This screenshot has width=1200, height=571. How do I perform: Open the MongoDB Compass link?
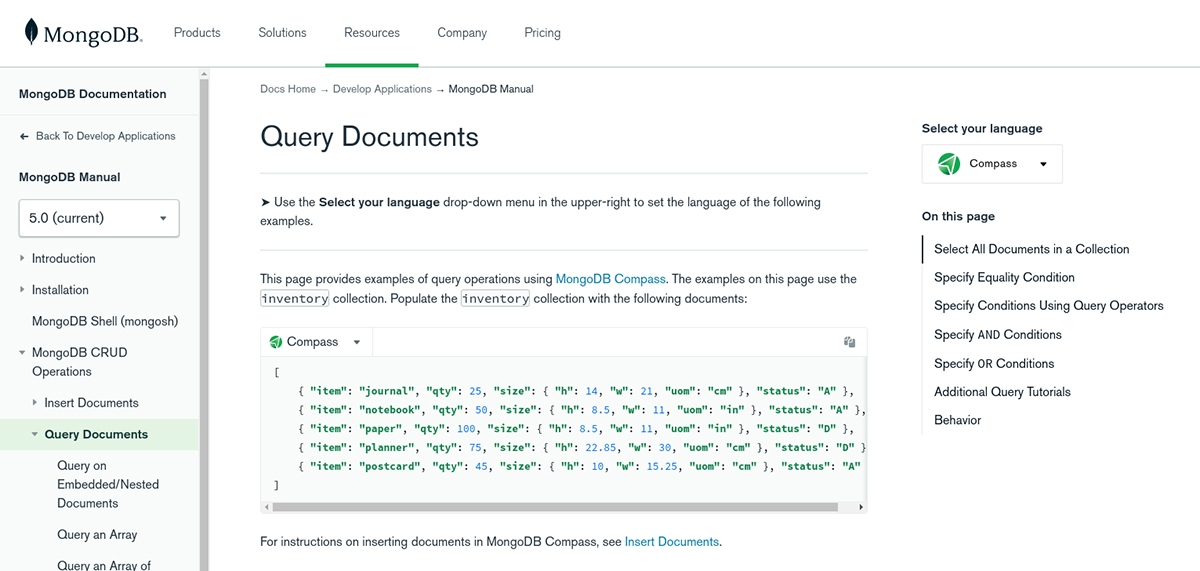[x=610, y=279]
